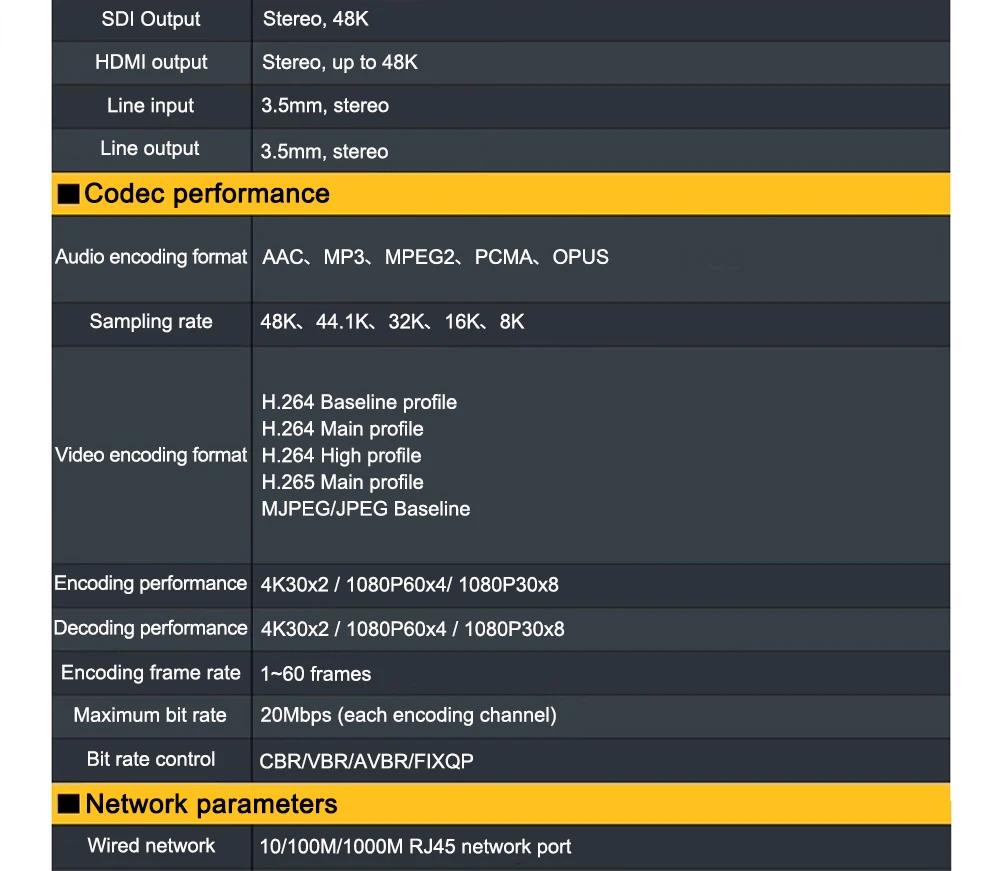Select the Codec performance section header
The height and width of the screenshot is (871, 1000).
(207, 194)
